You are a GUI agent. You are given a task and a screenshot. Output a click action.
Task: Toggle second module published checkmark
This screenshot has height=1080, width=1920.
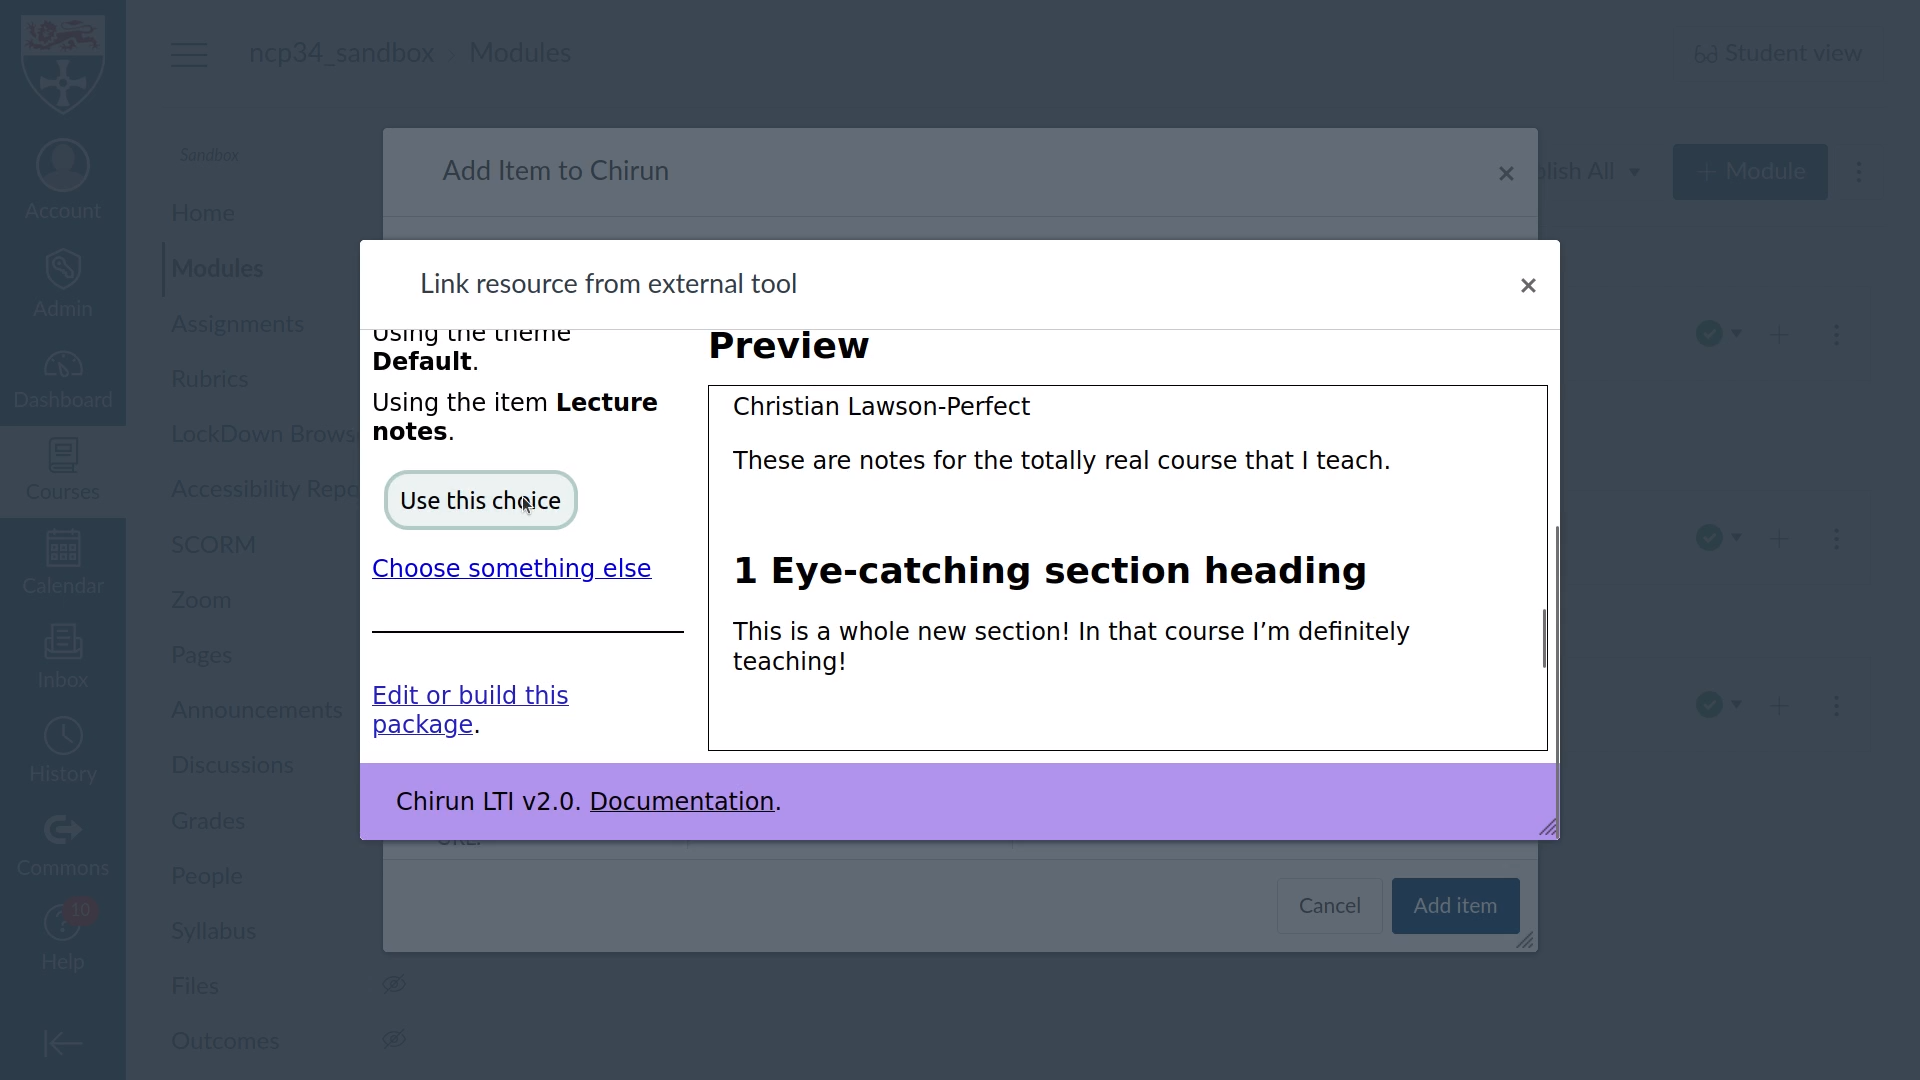[1709, 538]
